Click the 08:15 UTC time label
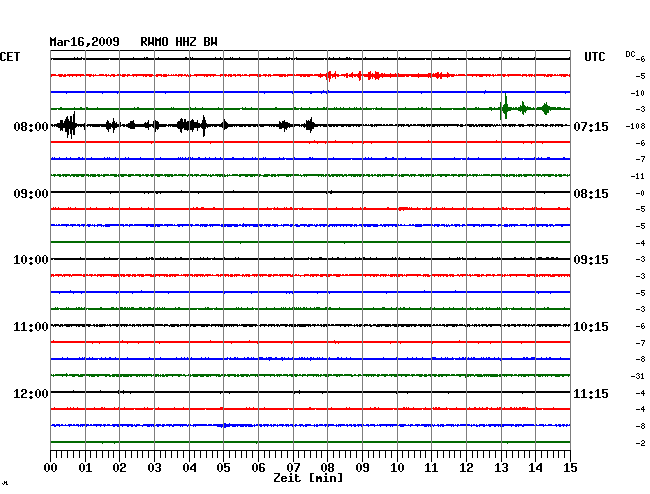This screenshot has width=650, height=494. coord(591,194)
